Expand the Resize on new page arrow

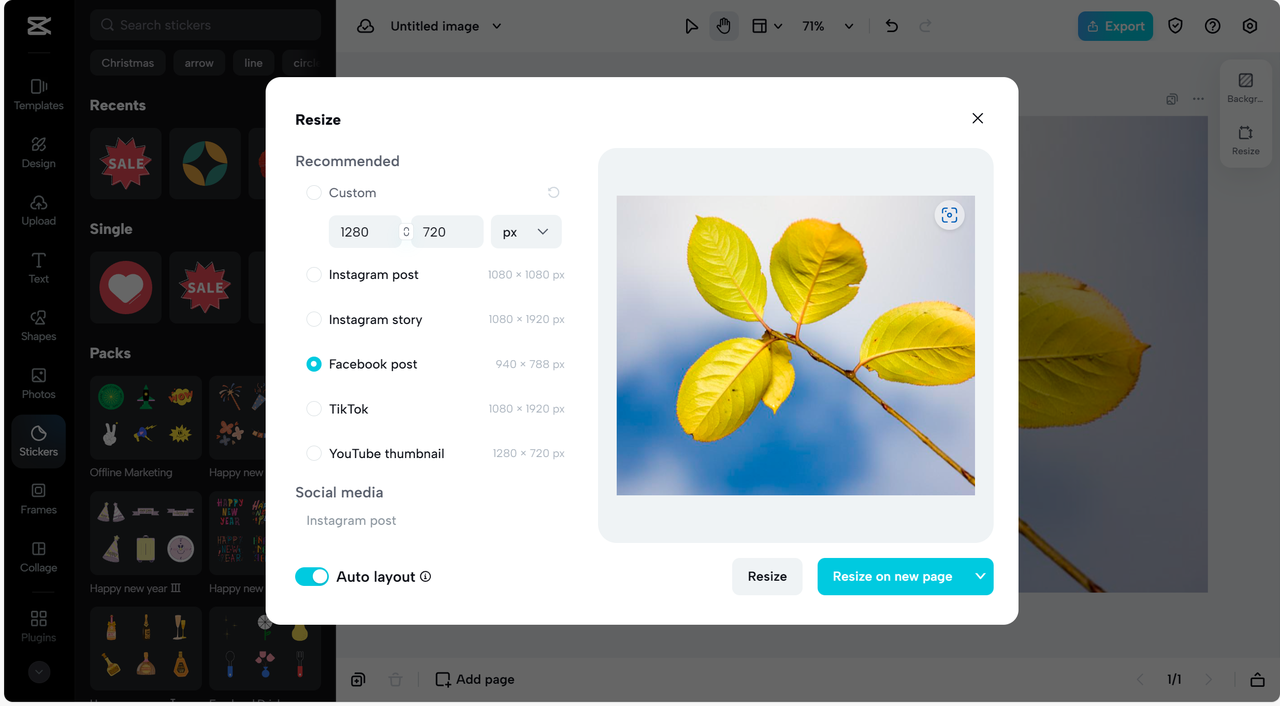[980, 576]
